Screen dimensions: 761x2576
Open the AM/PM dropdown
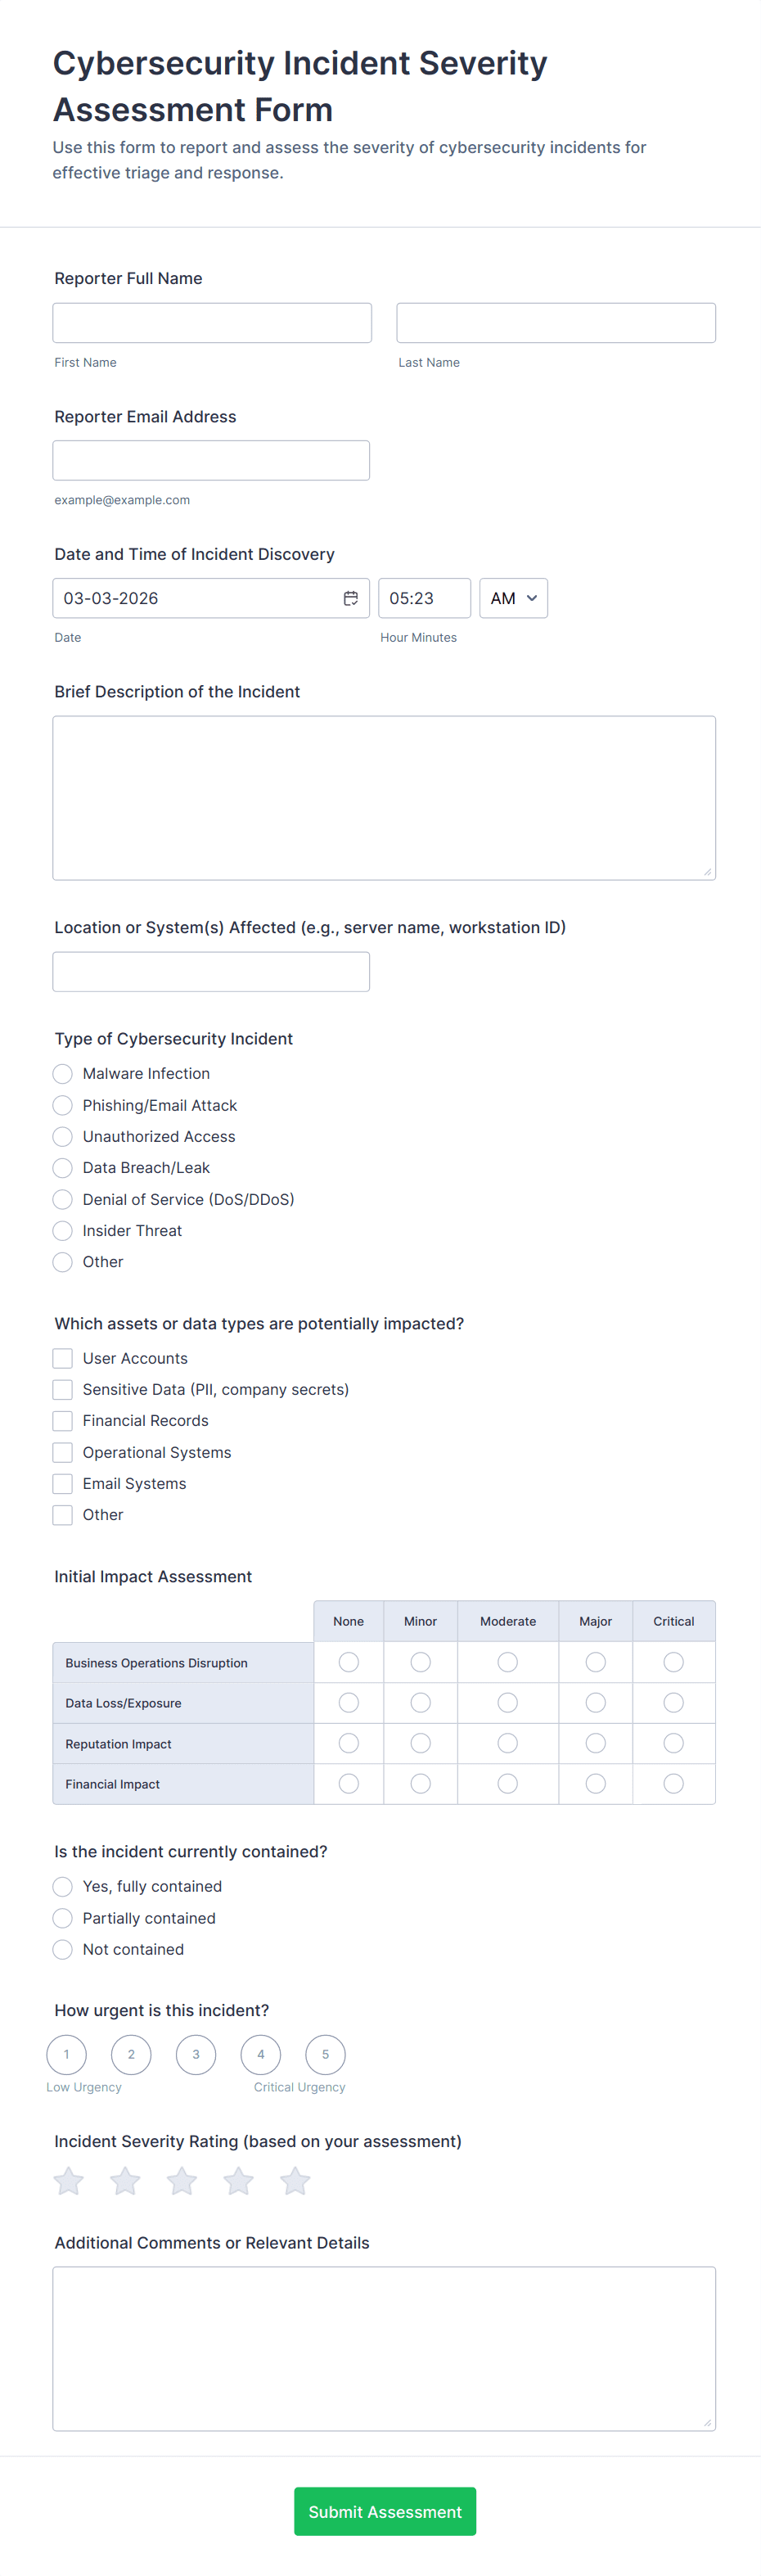[x=513, y=598]
